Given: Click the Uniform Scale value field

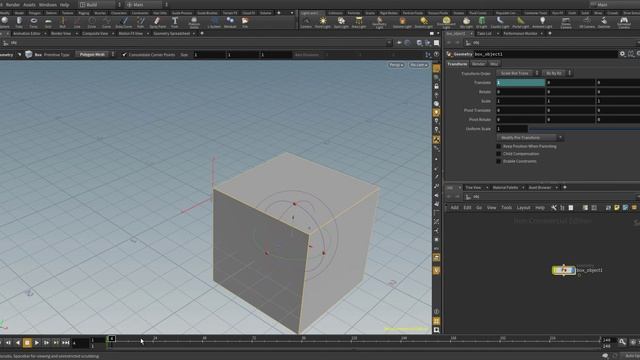Looking at the screenshot, I should click(x=512, y=129).
